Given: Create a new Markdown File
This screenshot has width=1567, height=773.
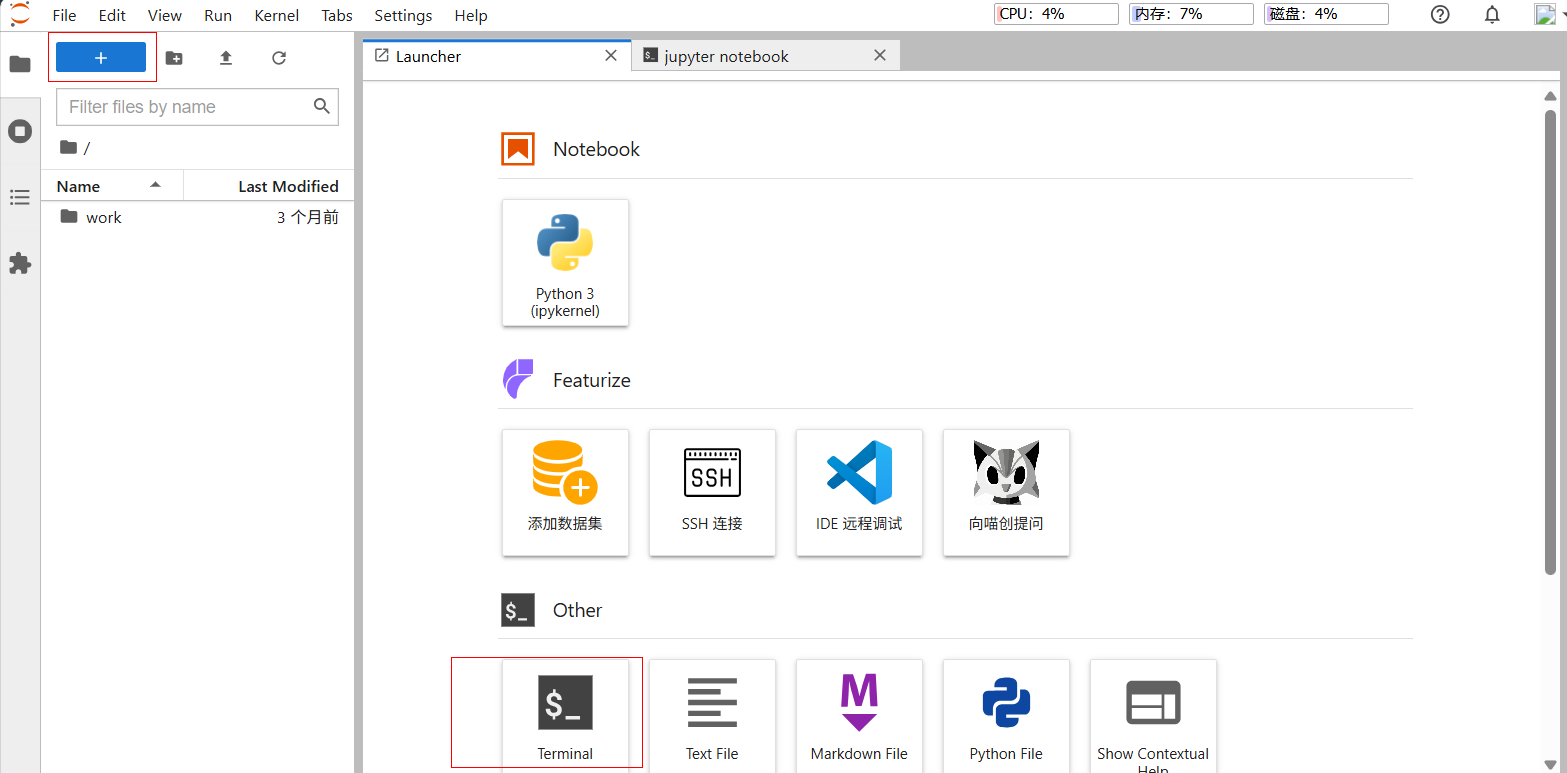Looking at the screenshot, I should coord(859,714).
